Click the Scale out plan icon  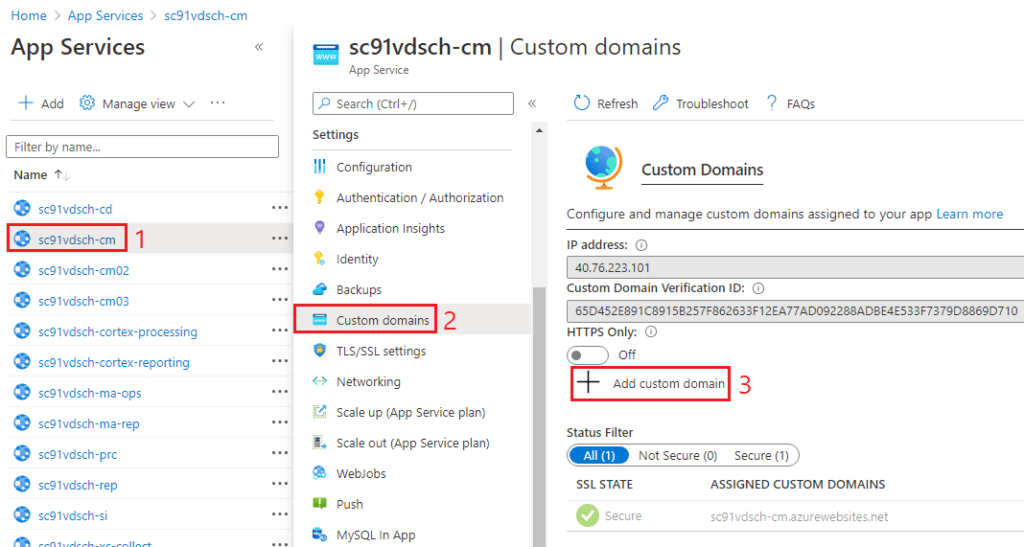[319, 443]
